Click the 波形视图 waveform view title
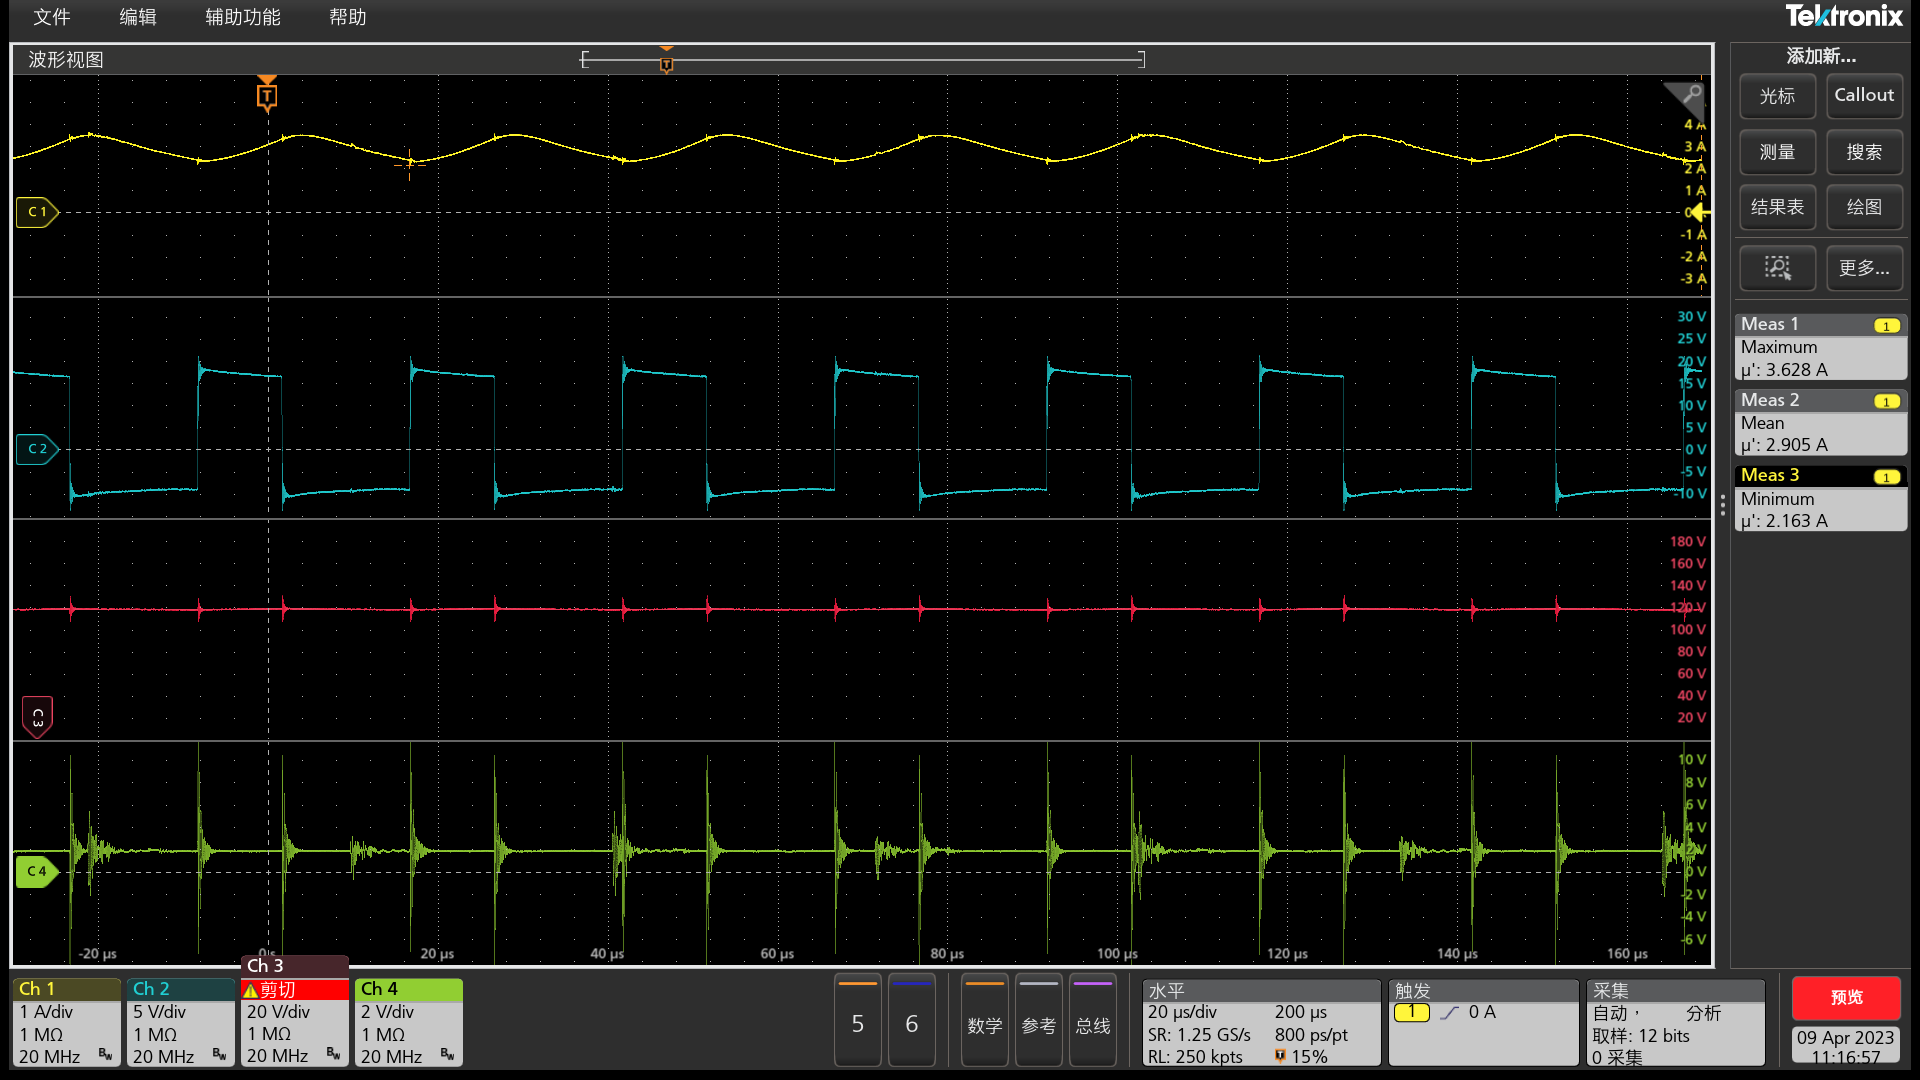 (x=66, y=60)
